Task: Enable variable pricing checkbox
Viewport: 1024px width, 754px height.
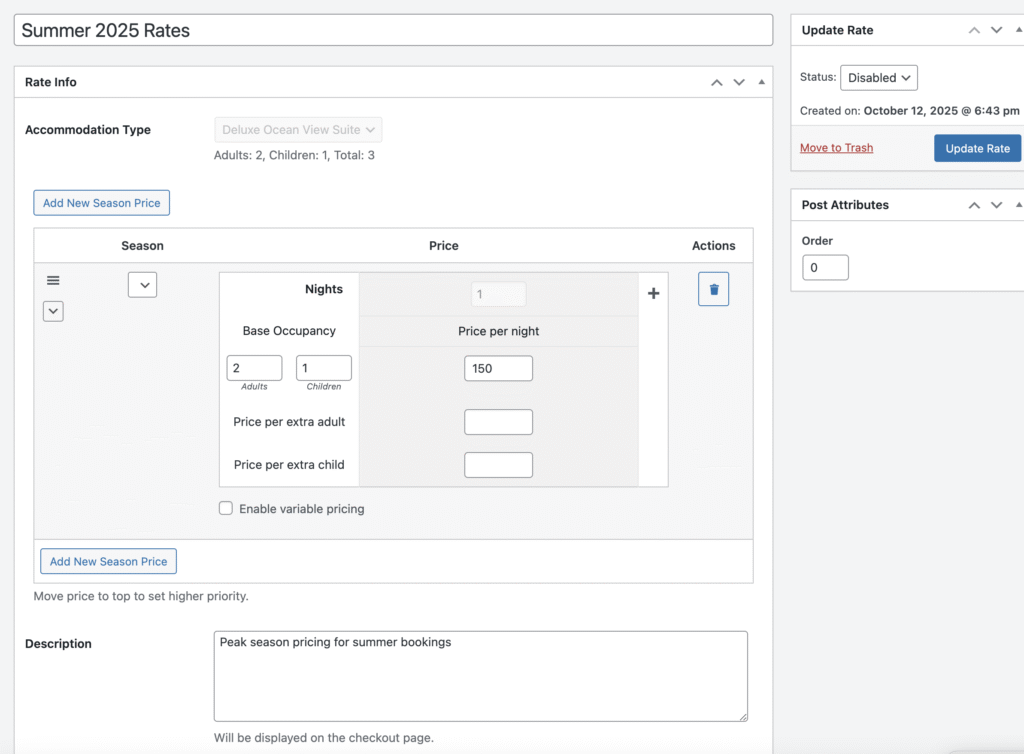Action: coord(226,509)
